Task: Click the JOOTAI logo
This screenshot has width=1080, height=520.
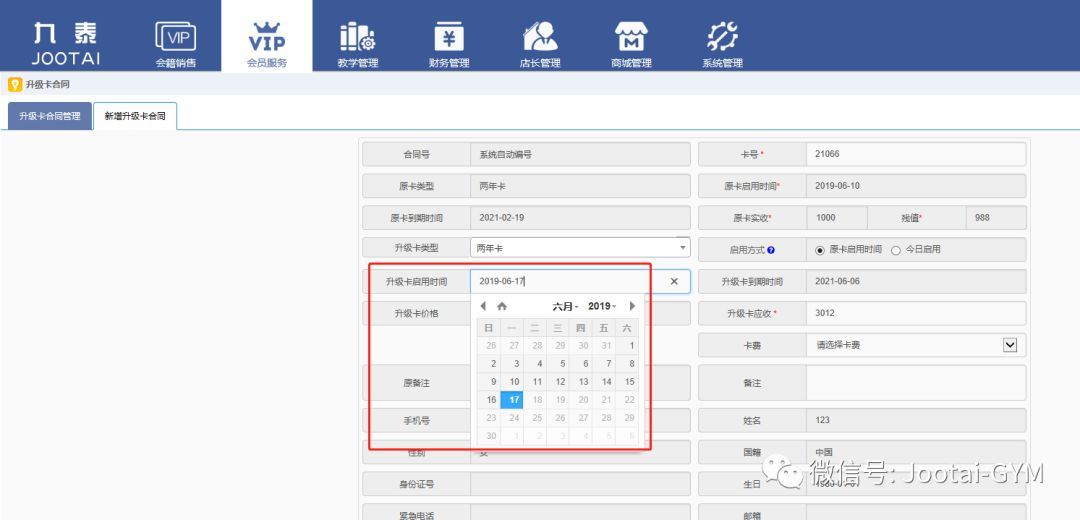Action: click(66, 43)
